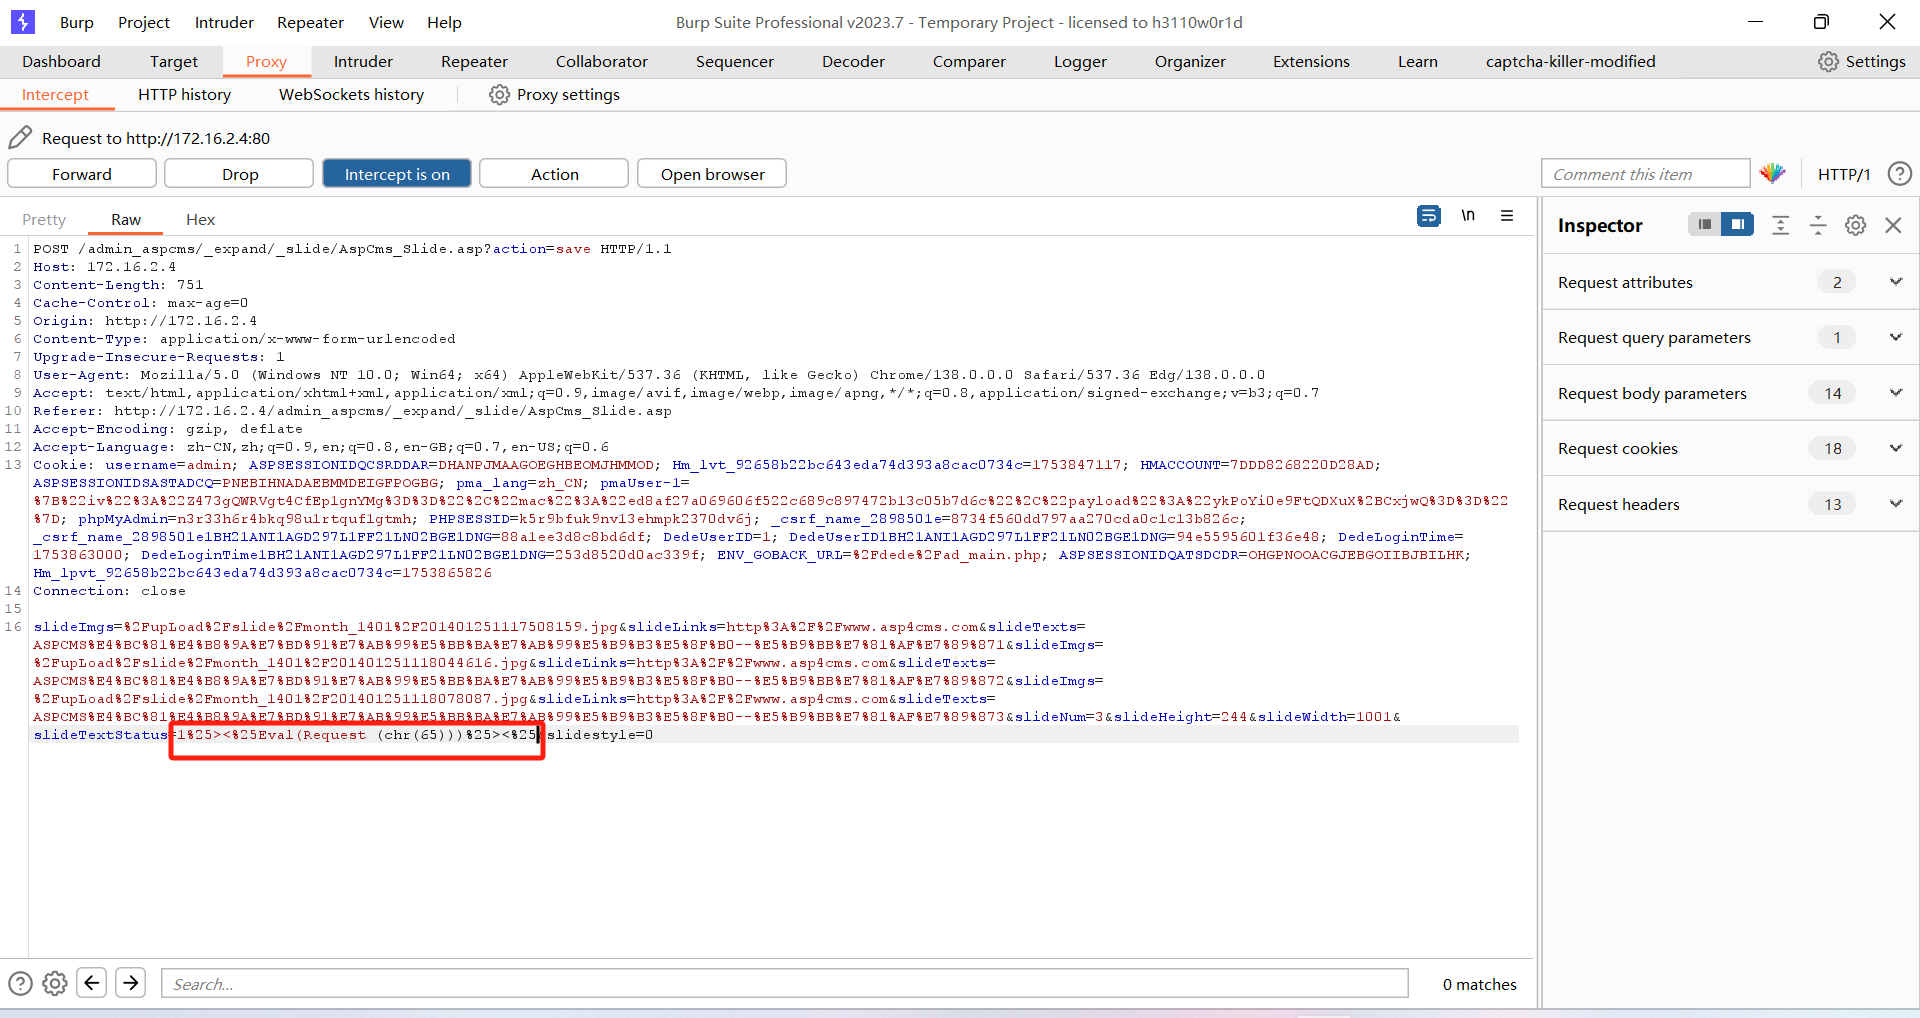1920x1018 pixels.
Task: Open the HTTP history sub-tab
Action: [184, 94]
